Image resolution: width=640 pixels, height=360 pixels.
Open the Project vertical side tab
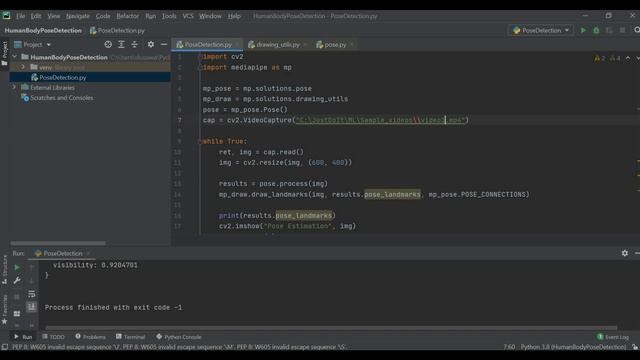click(x=4, y=53)
